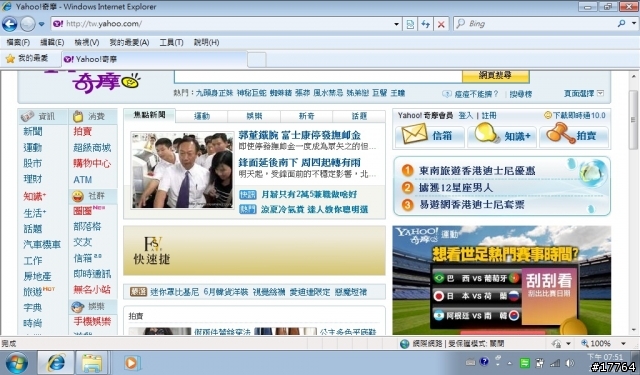This screenshot has height=375, width=640.
Task: Select the Yahoo!奇摩 browser tab
Action: [154, 59]
